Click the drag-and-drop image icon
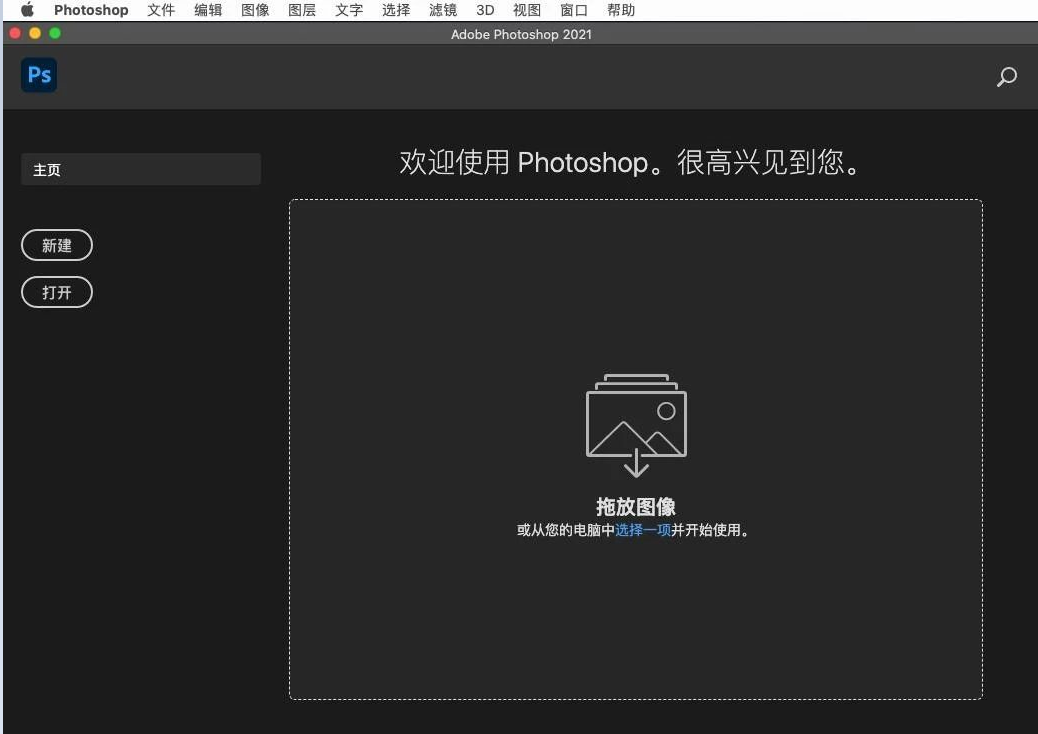This screenshot has width=1038, height=734. (x=636, y=426)
